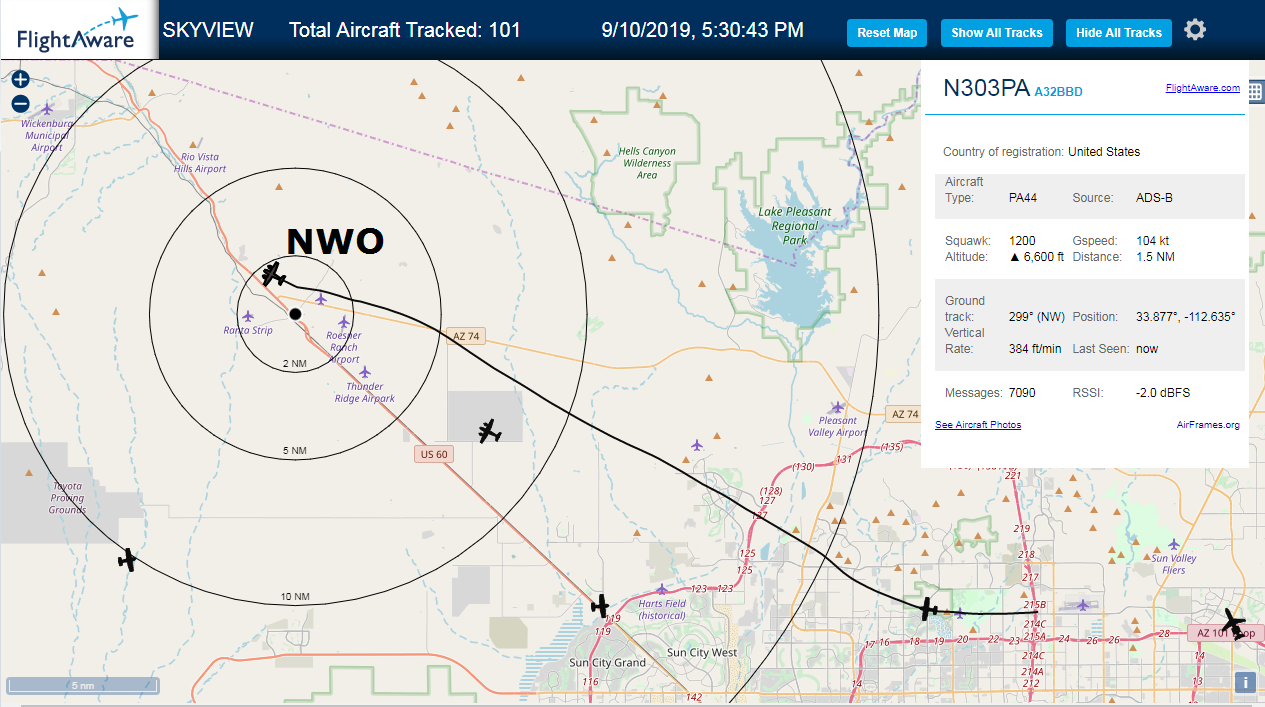The width and height of the screenshot is (1265, 707).
Task: Click the squawk value 1200
Action: coord(1022,241)
